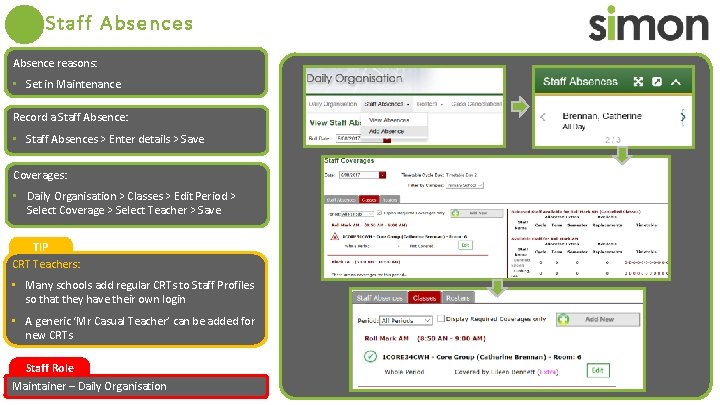Click the Roll Mark AM 8:50 AM heading

tap(425, 338)
